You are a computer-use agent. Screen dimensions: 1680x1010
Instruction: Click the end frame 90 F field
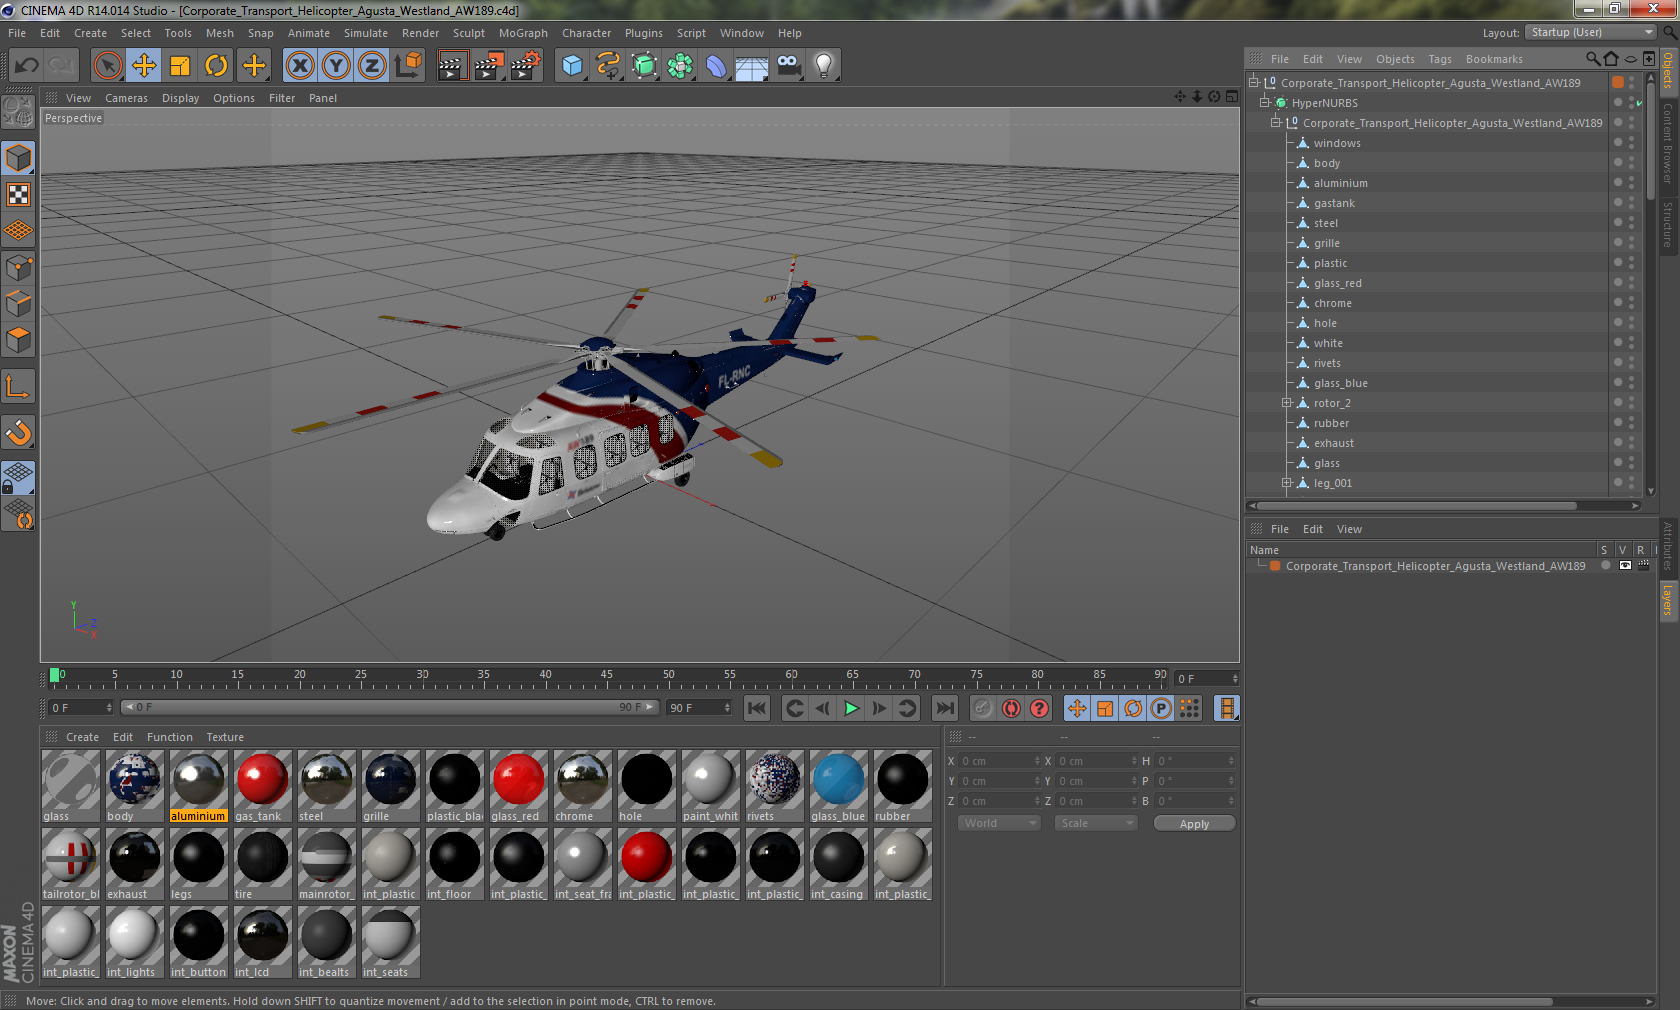tap(700, 708)
